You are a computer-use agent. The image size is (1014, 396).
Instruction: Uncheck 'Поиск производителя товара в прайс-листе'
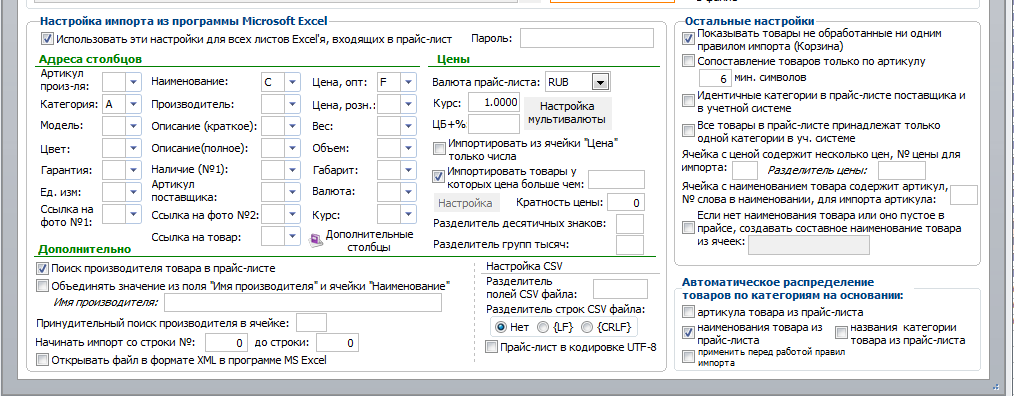(43, 268)
